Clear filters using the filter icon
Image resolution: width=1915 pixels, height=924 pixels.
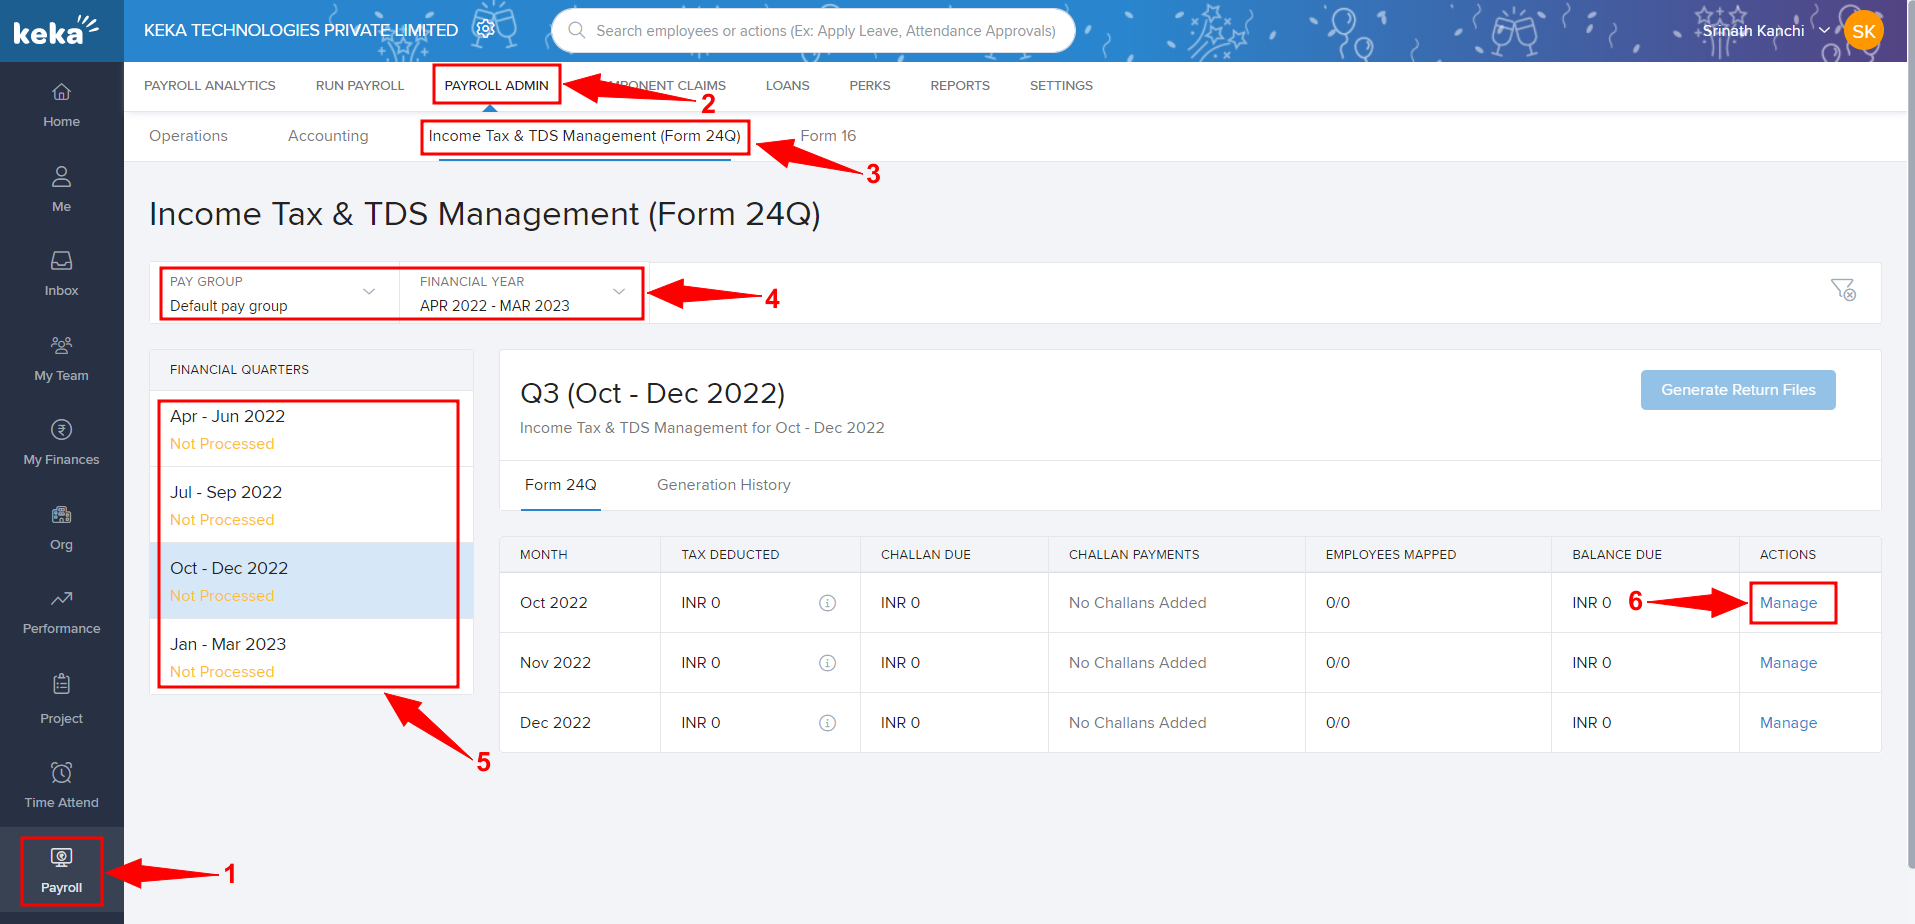[x=1843, y=290]
